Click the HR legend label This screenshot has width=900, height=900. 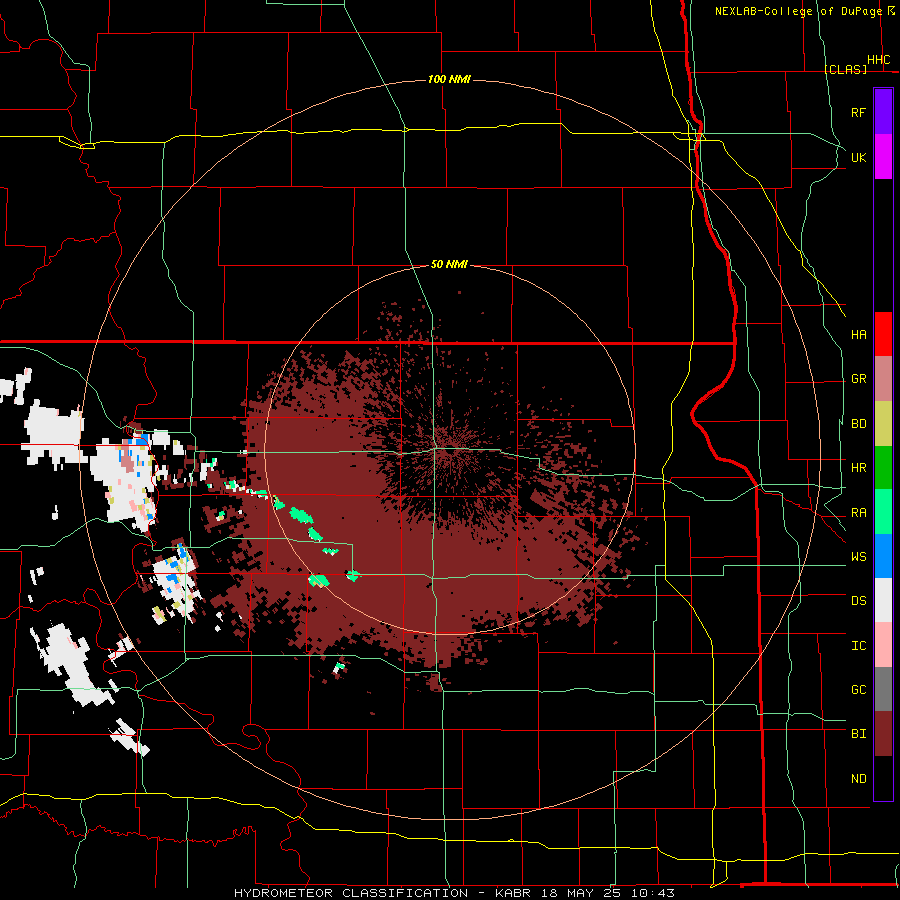coord(859,468)
